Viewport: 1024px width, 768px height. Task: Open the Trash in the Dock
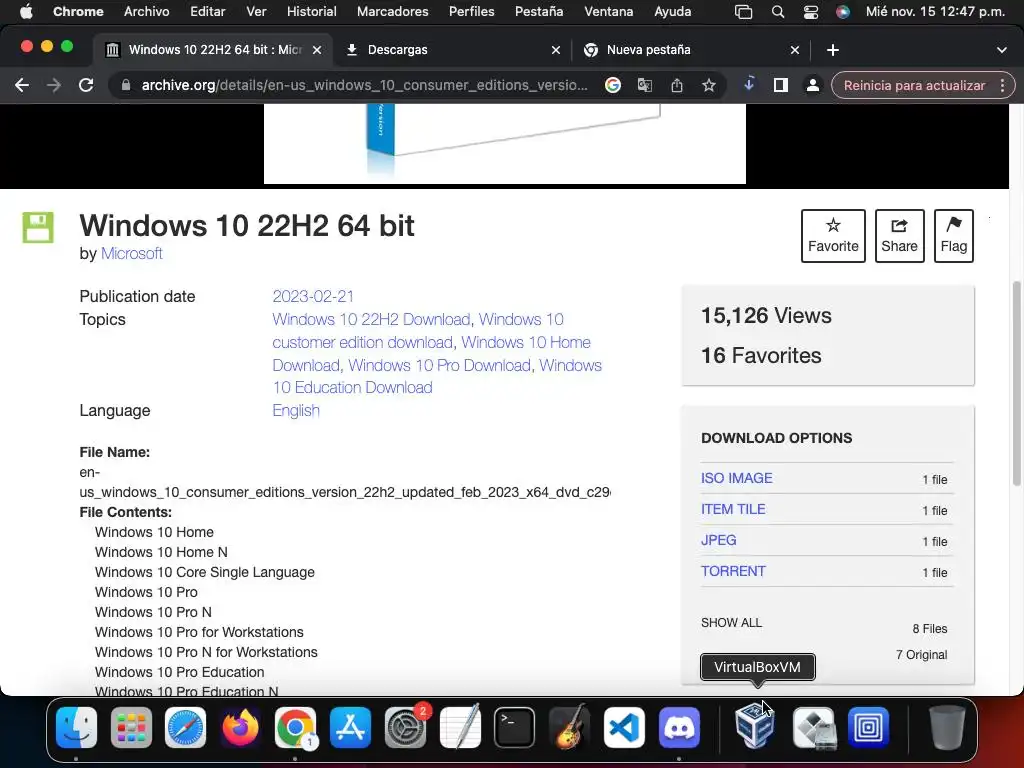point(947,728)
